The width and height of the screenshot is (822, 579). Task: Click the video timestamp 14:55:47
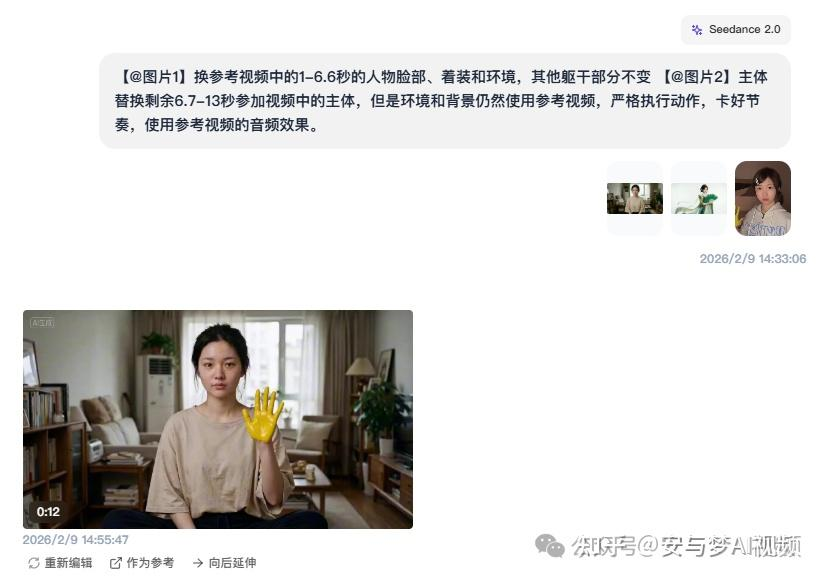pyautogui.click(x=75, y=540)
